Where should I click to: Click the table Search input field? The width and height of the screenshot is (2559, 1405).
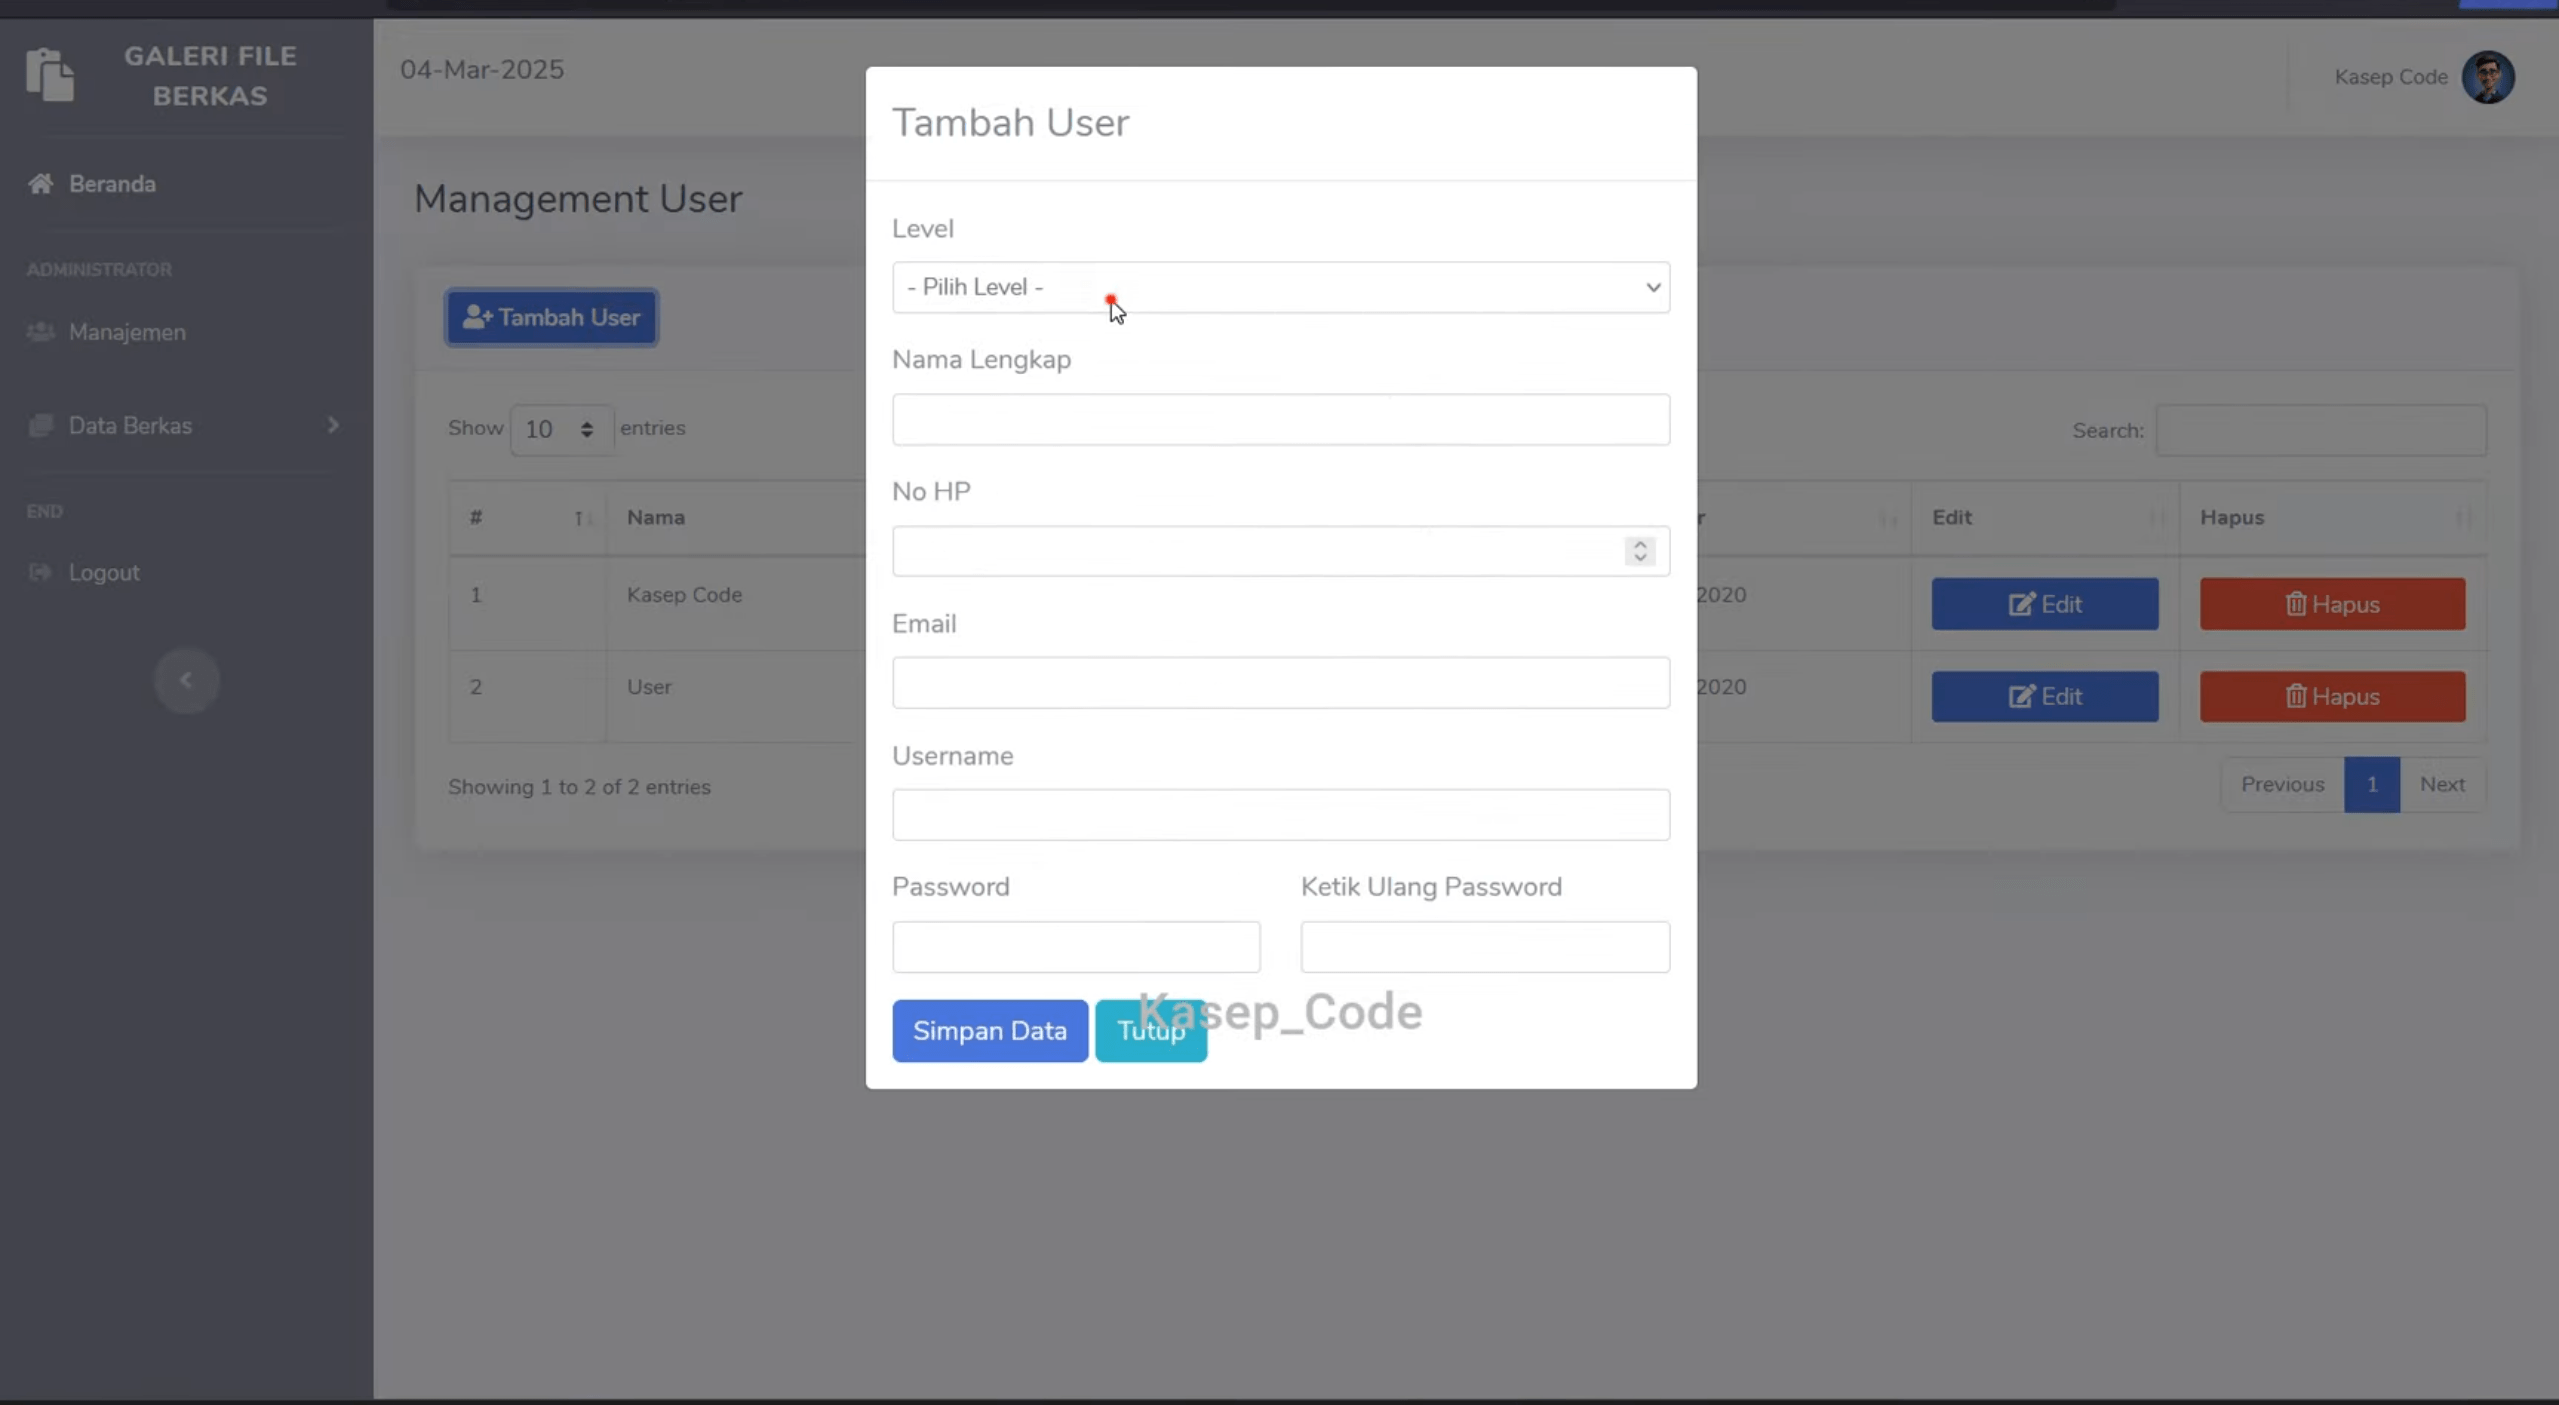click(2321, 431)
